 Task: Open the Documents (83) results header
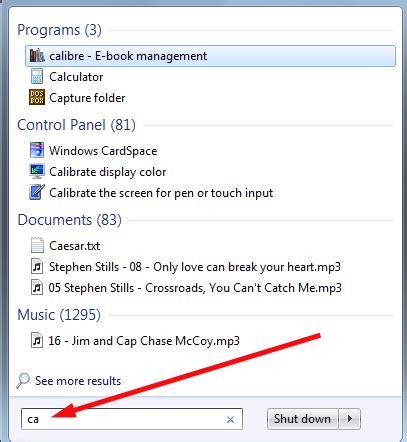(x=69, y=220)
